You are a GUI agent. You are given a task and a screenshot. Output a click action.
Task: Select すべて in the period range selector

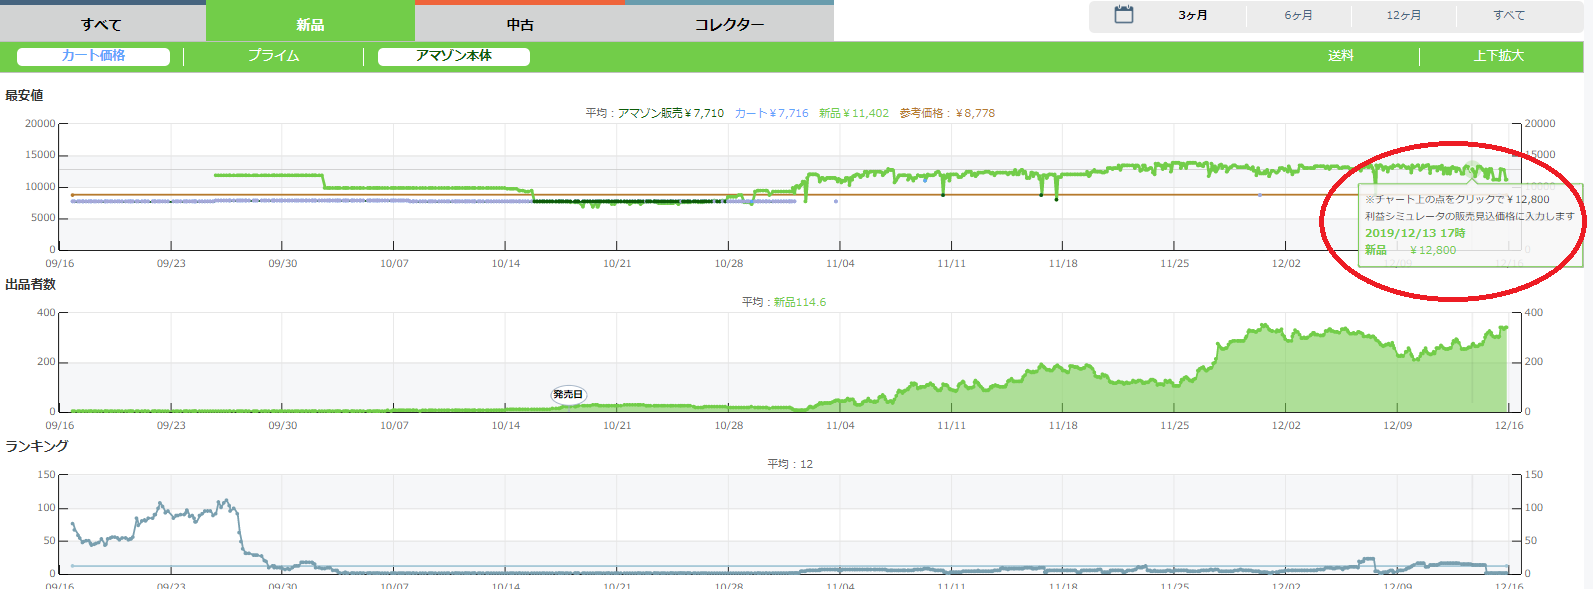click(1509, 16)
